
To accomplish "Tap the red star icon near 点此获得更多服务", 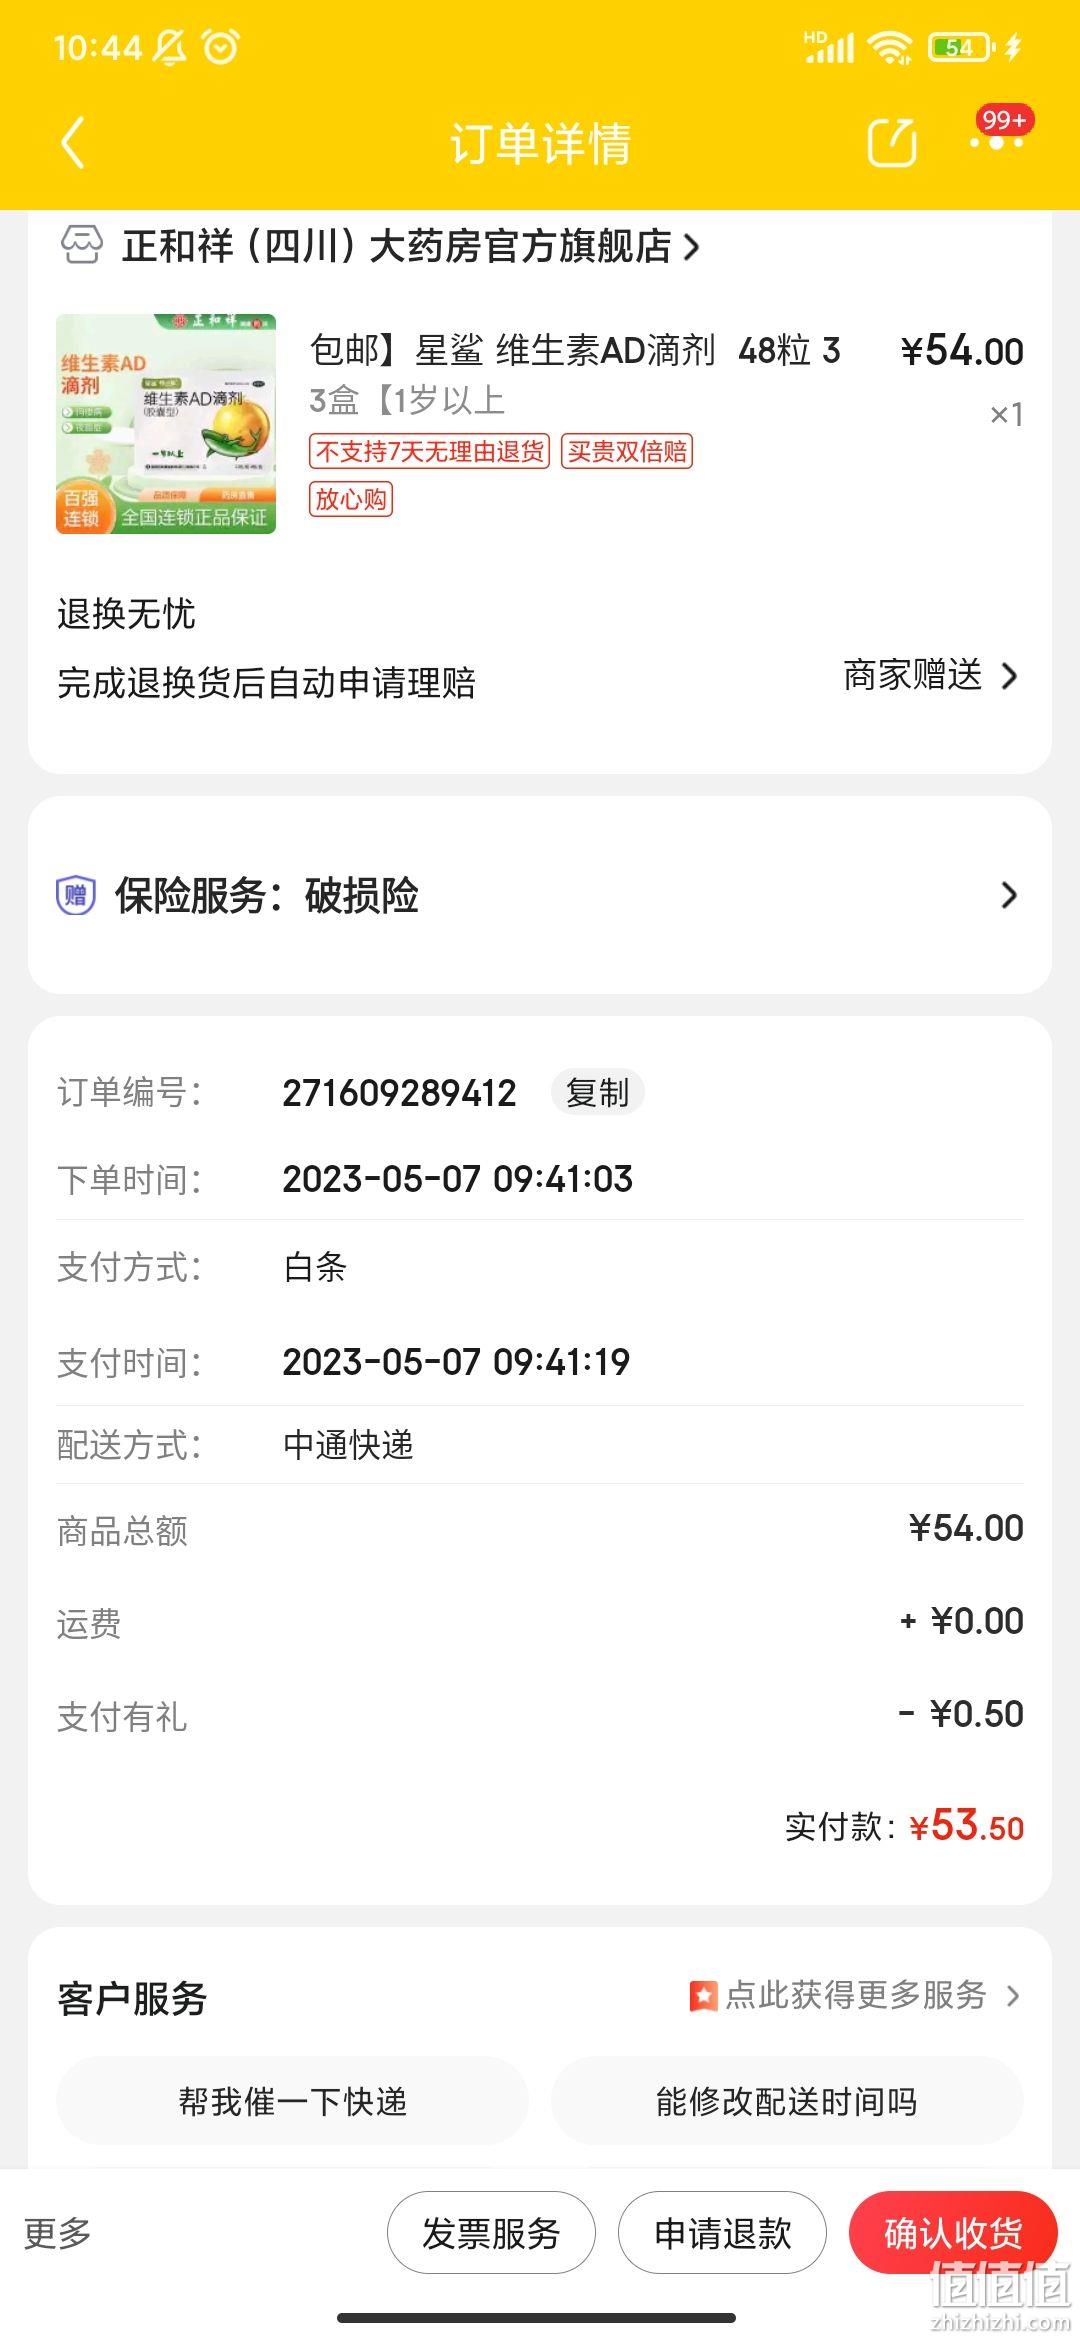I will click(704, 1996).
